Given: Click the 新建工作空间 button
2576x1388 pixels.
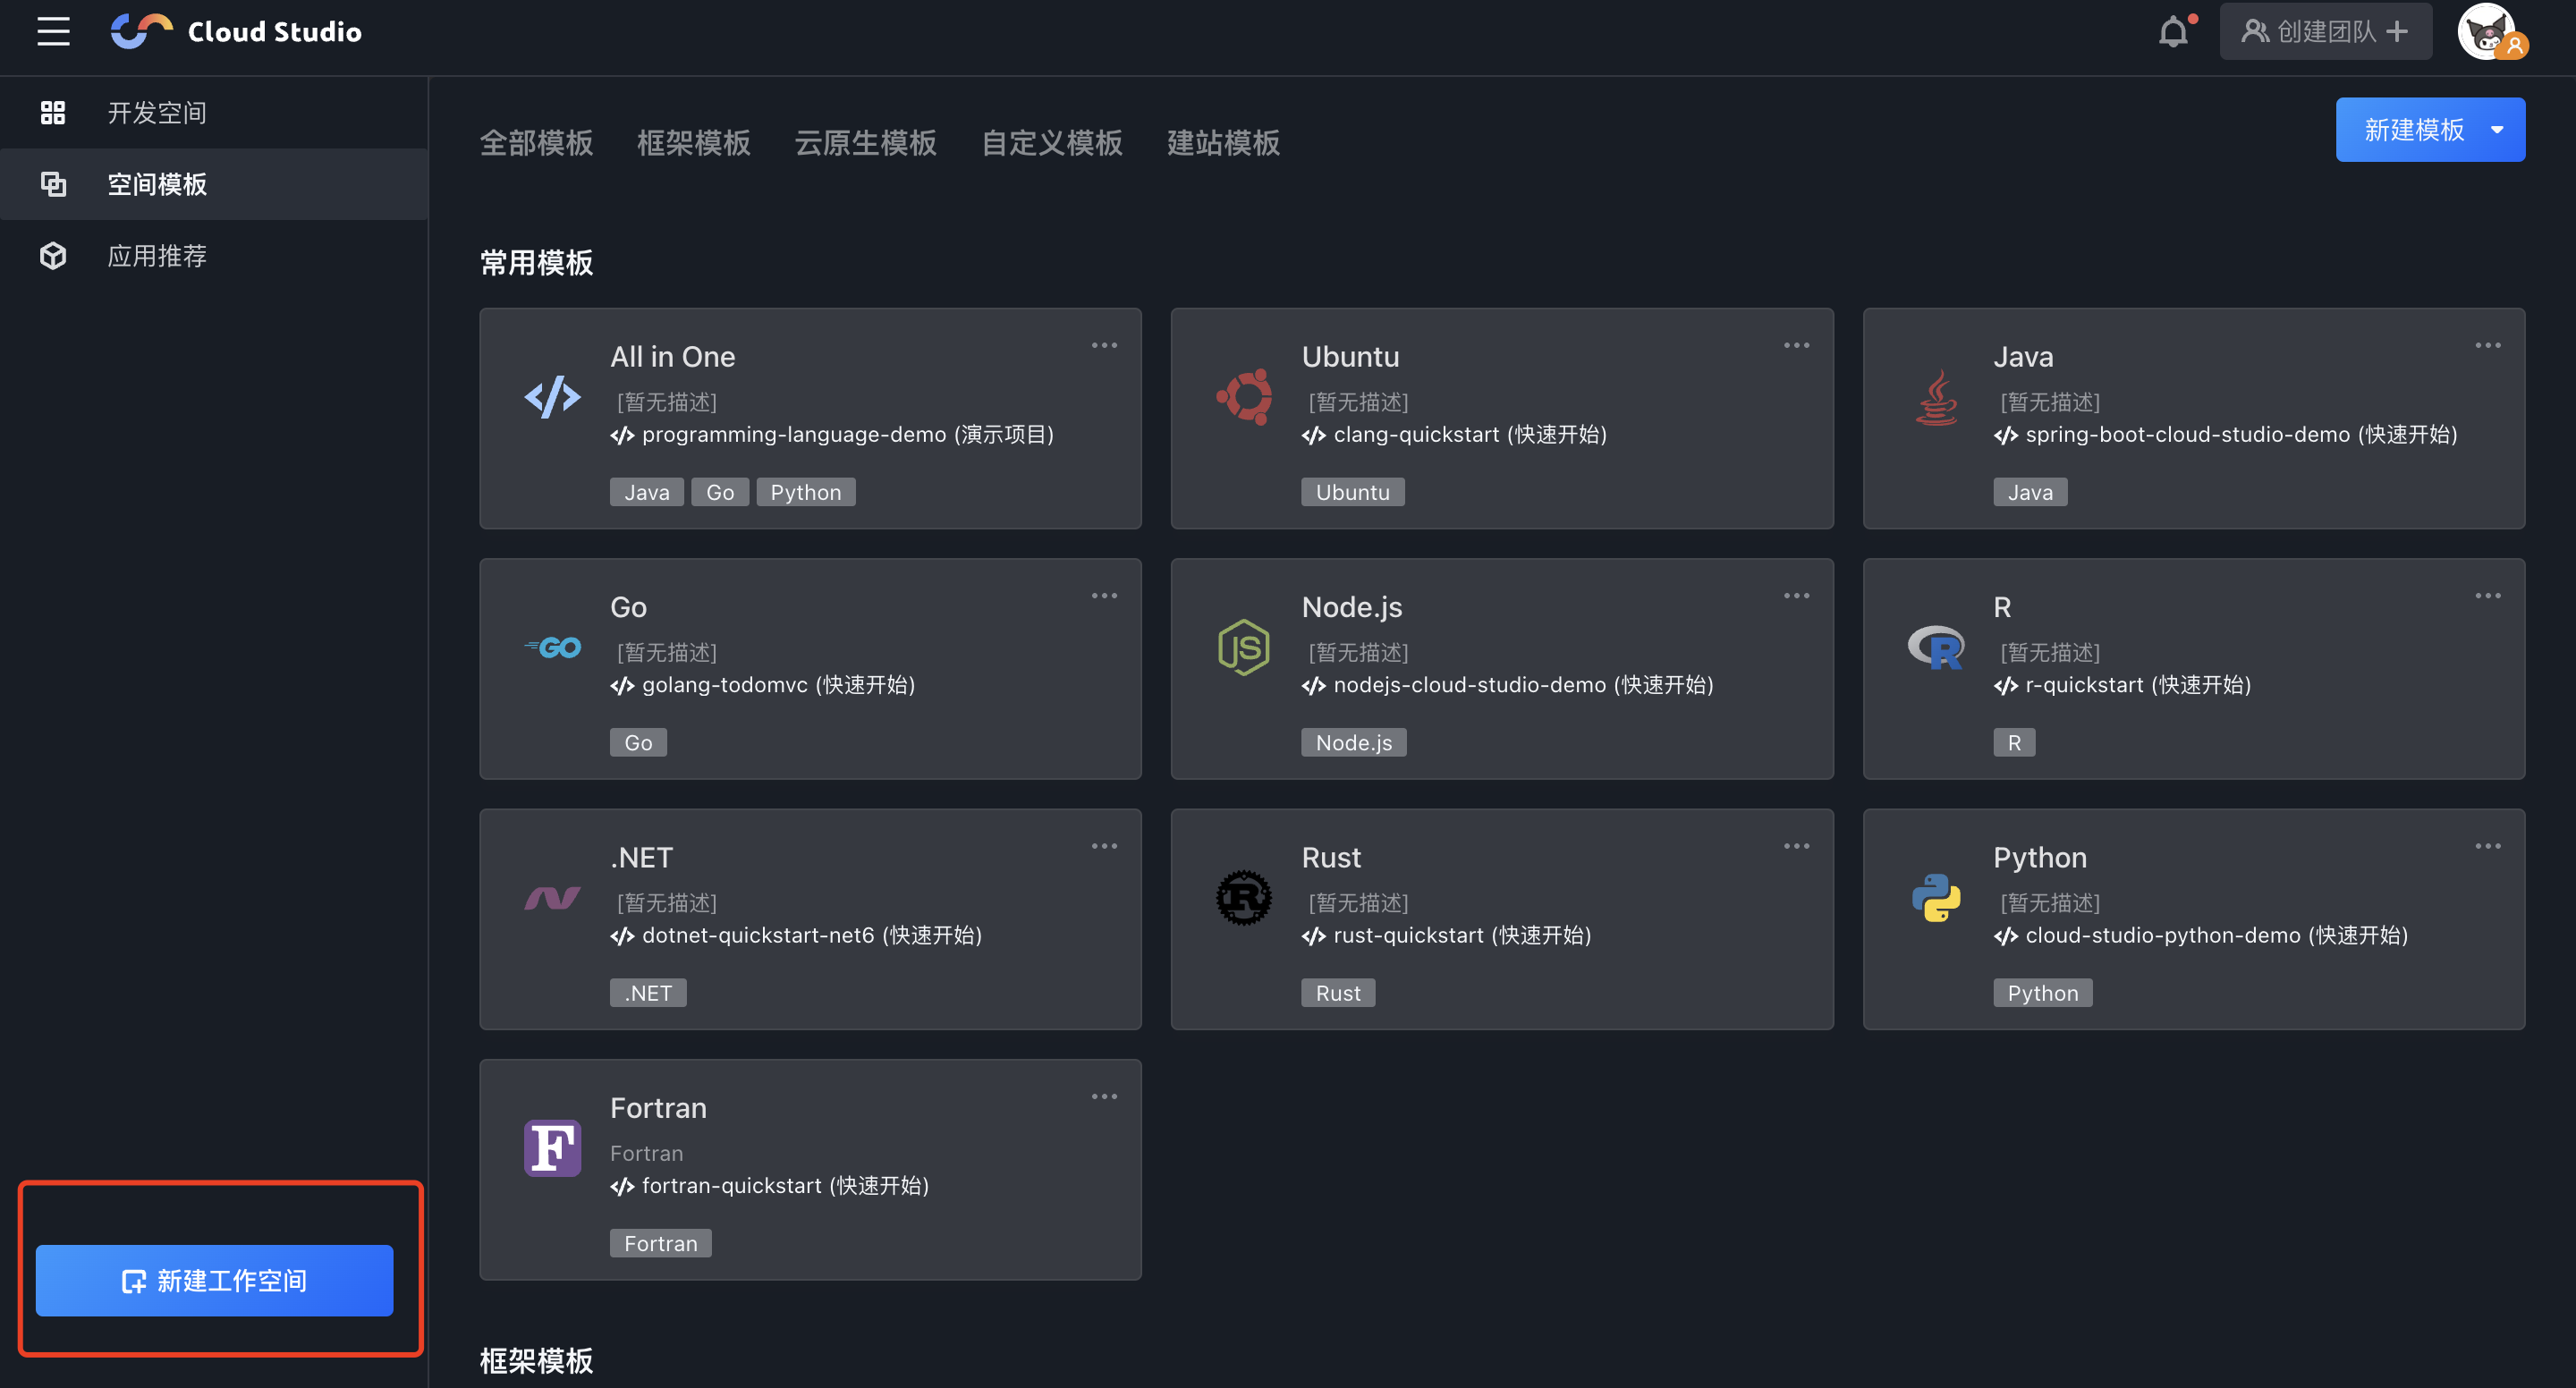Looking at the screenshot, I should click(214, 1280).
